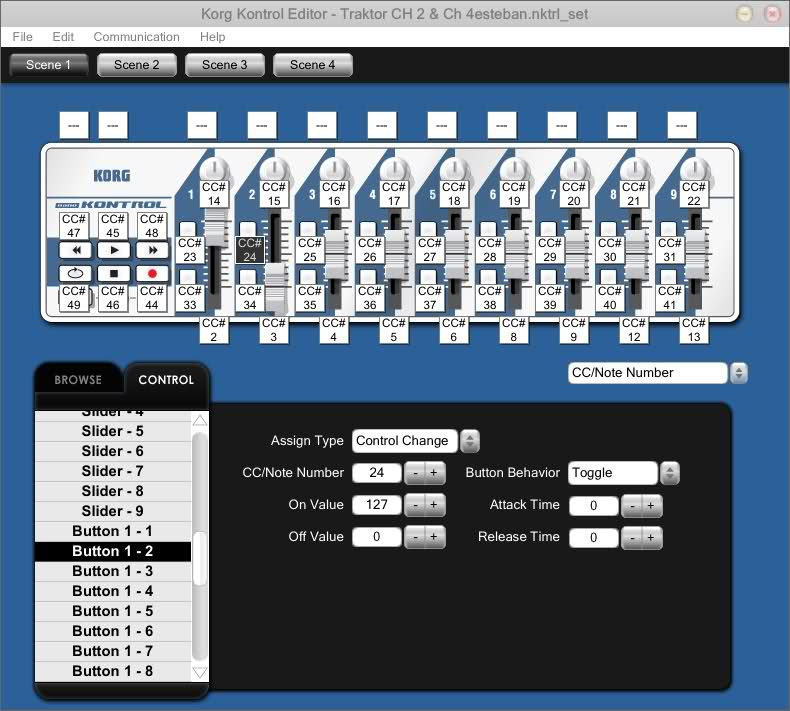Select knob 8 labeled CC# 21
The width and height of the screenshot is (790, 711).
(x=634, y=194)
